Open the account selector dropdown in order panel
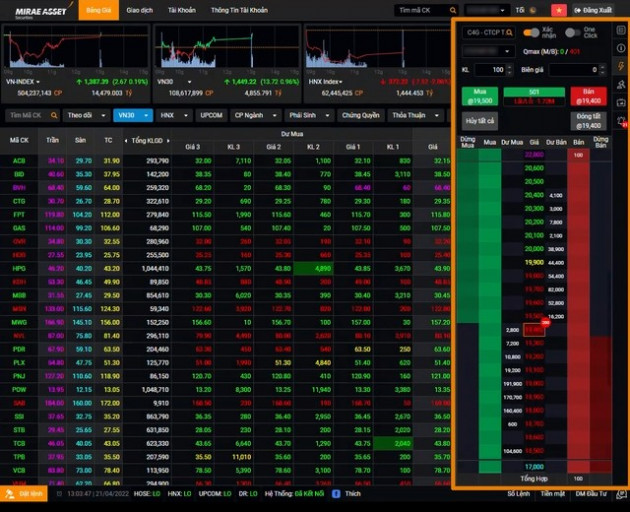Screen dimensions: 630x512 coord(488,50)
